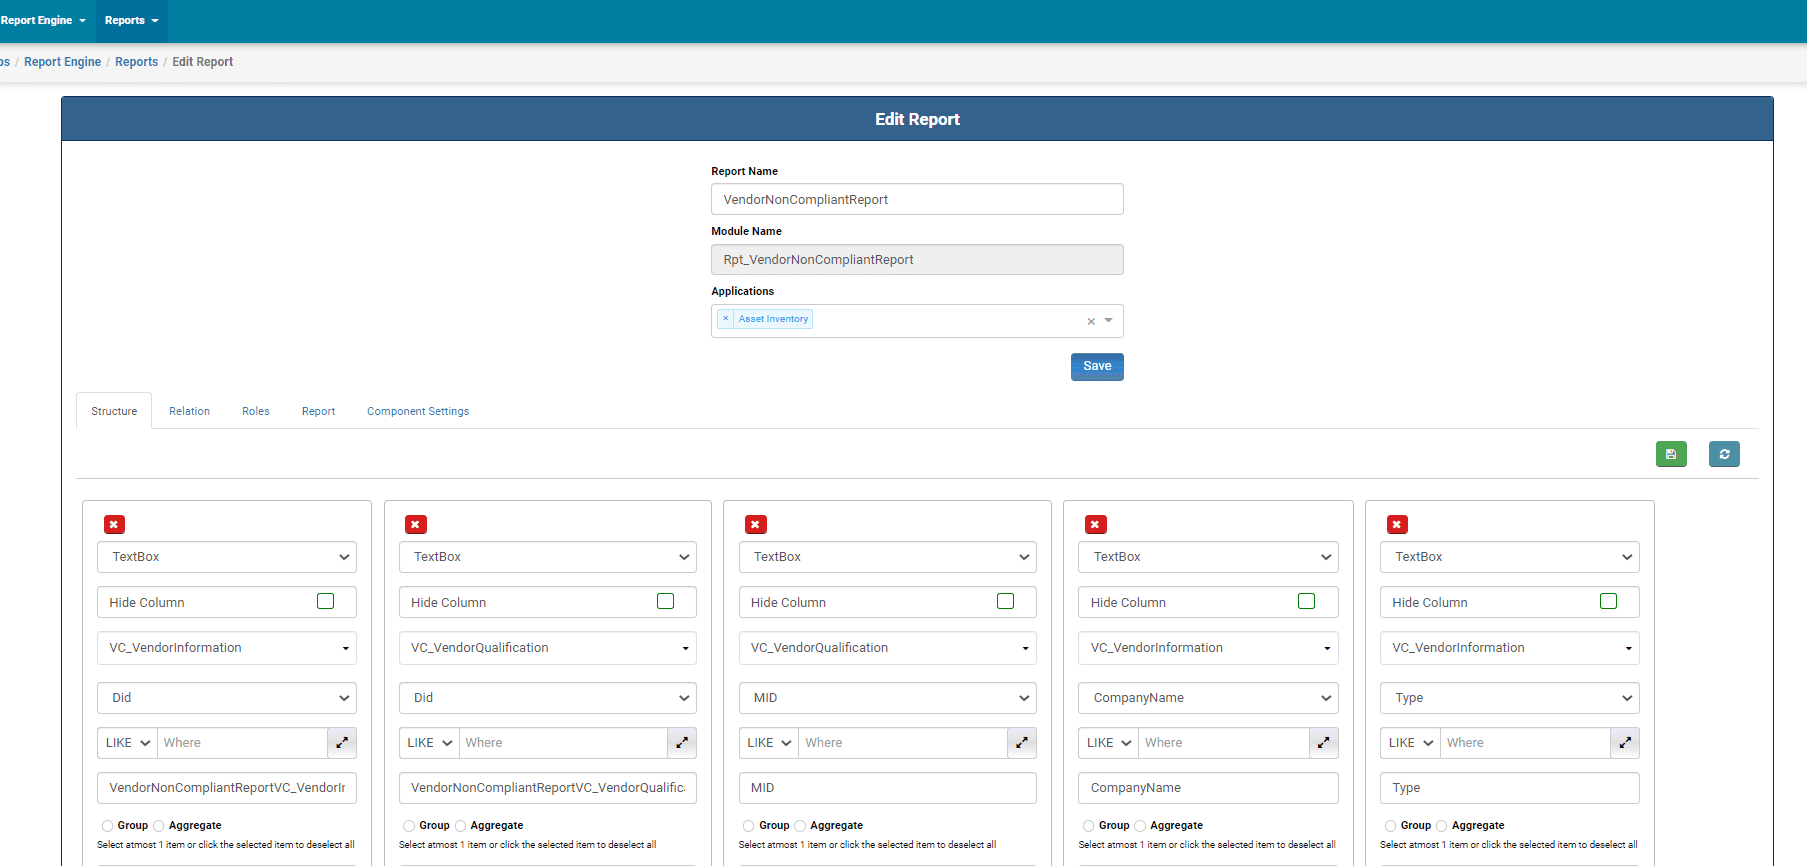Click the blue Save button
1807x866 pixels.
1097,367
